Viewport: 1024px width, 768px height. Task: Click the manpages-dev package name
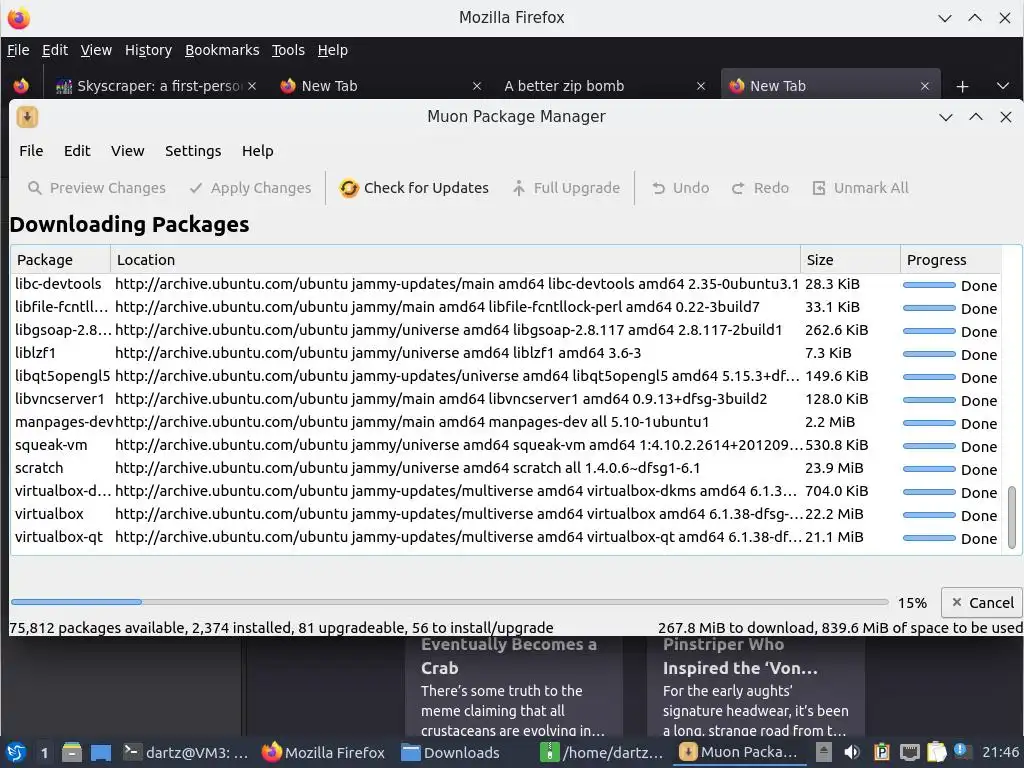[x=64, y=423]
